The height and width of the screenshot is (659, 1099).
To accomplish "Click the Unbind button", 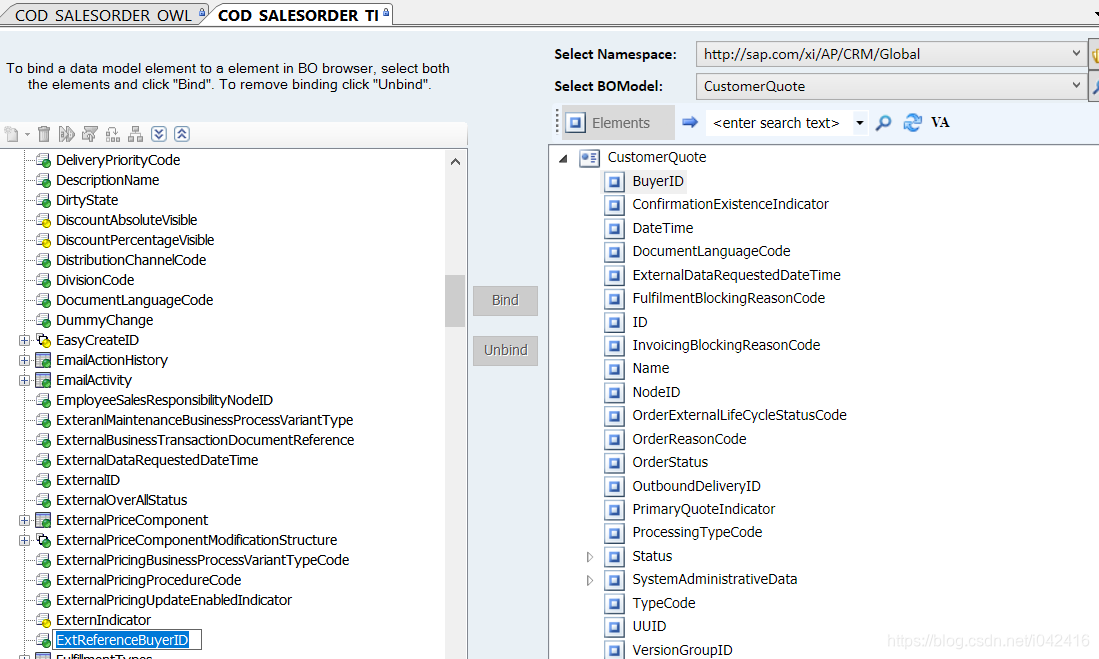I will [505, 351].
